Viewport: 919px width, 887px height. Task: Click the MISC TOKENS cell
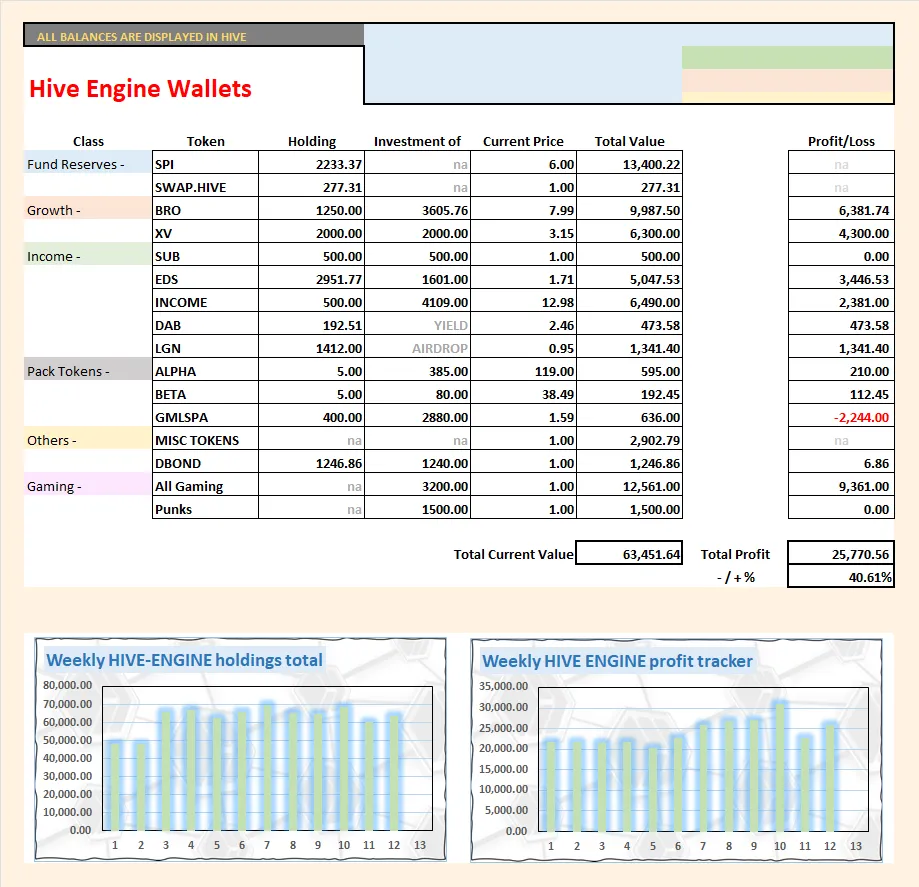click(x=205, y=440)
